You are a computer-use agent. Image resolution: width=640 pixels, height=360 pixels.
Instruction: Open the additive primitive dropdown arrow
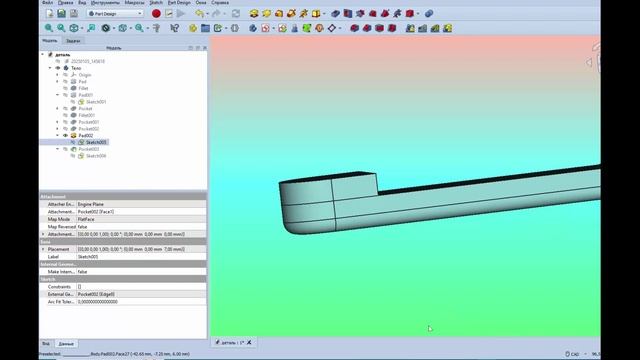[x=324, y=14]
